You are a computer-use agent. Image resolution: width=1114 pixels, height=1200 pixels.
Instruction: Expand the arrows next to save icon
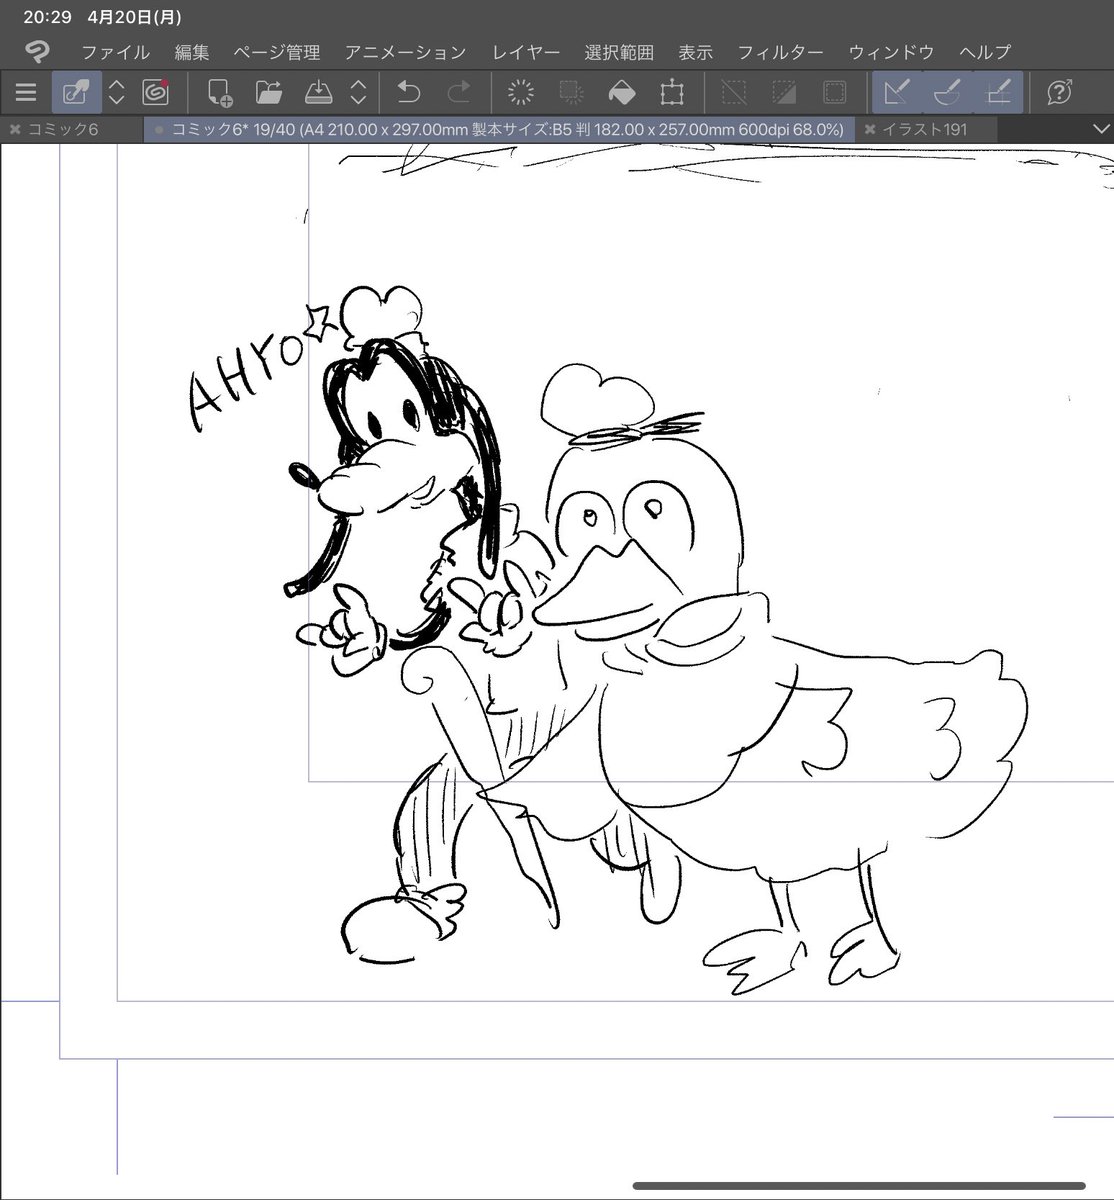point(358,93)
